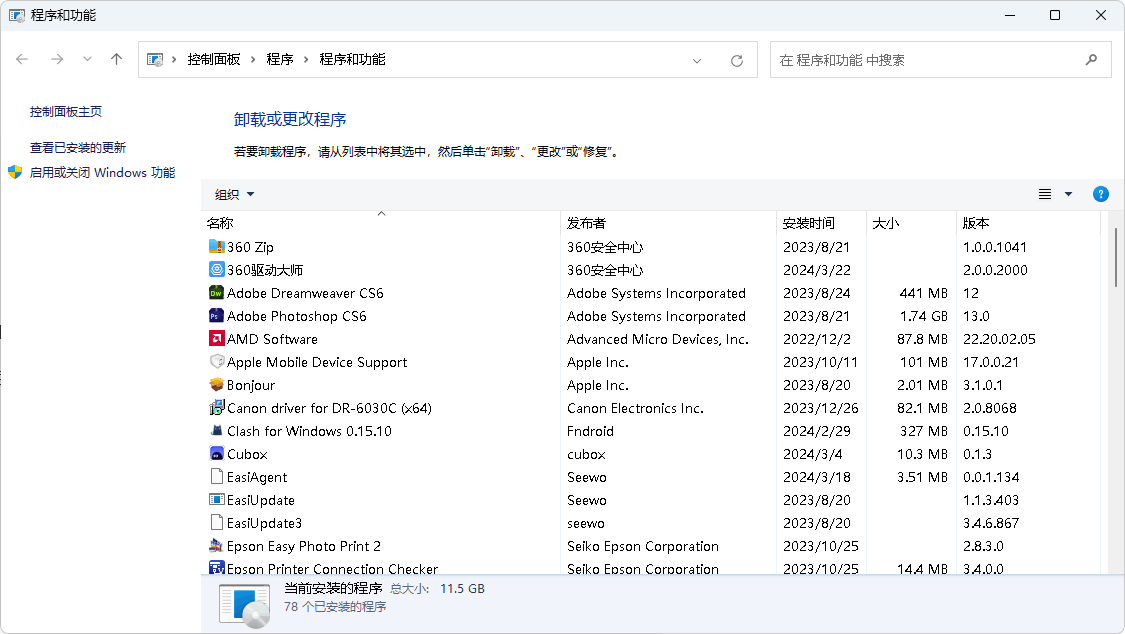Click the Adobe Photoshop CS6 name
1125x634 pixels.
(x=296, y=316)
